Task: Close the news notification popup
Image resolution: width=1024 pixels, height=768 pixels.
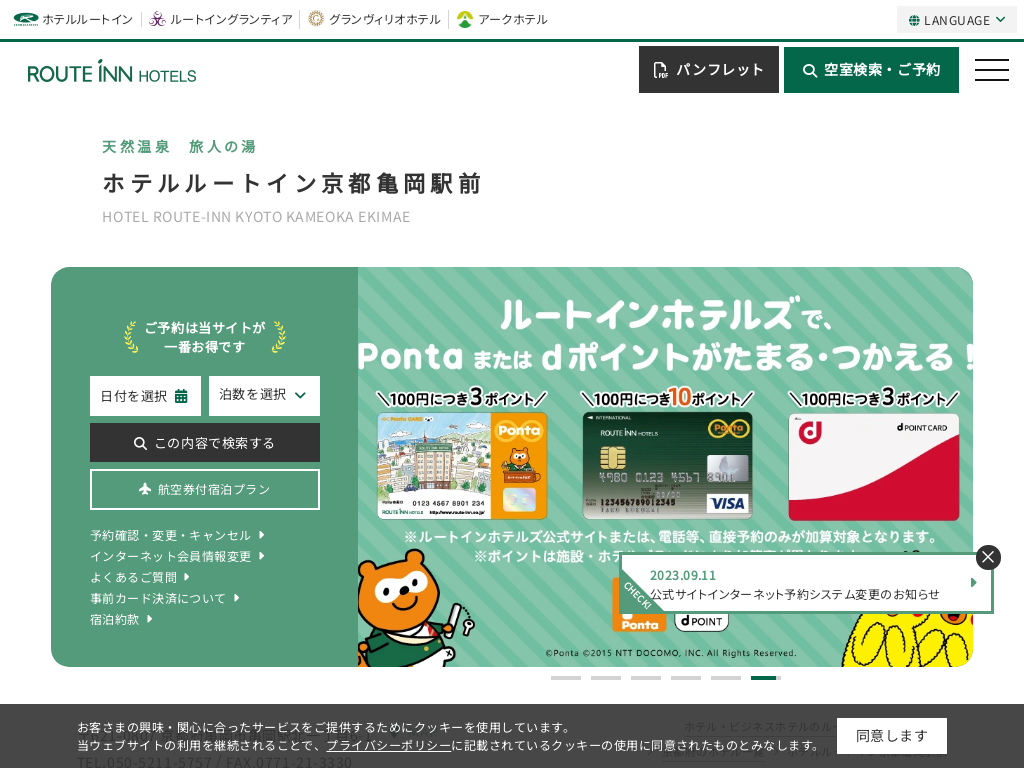Action: click(x=988, y=557)
